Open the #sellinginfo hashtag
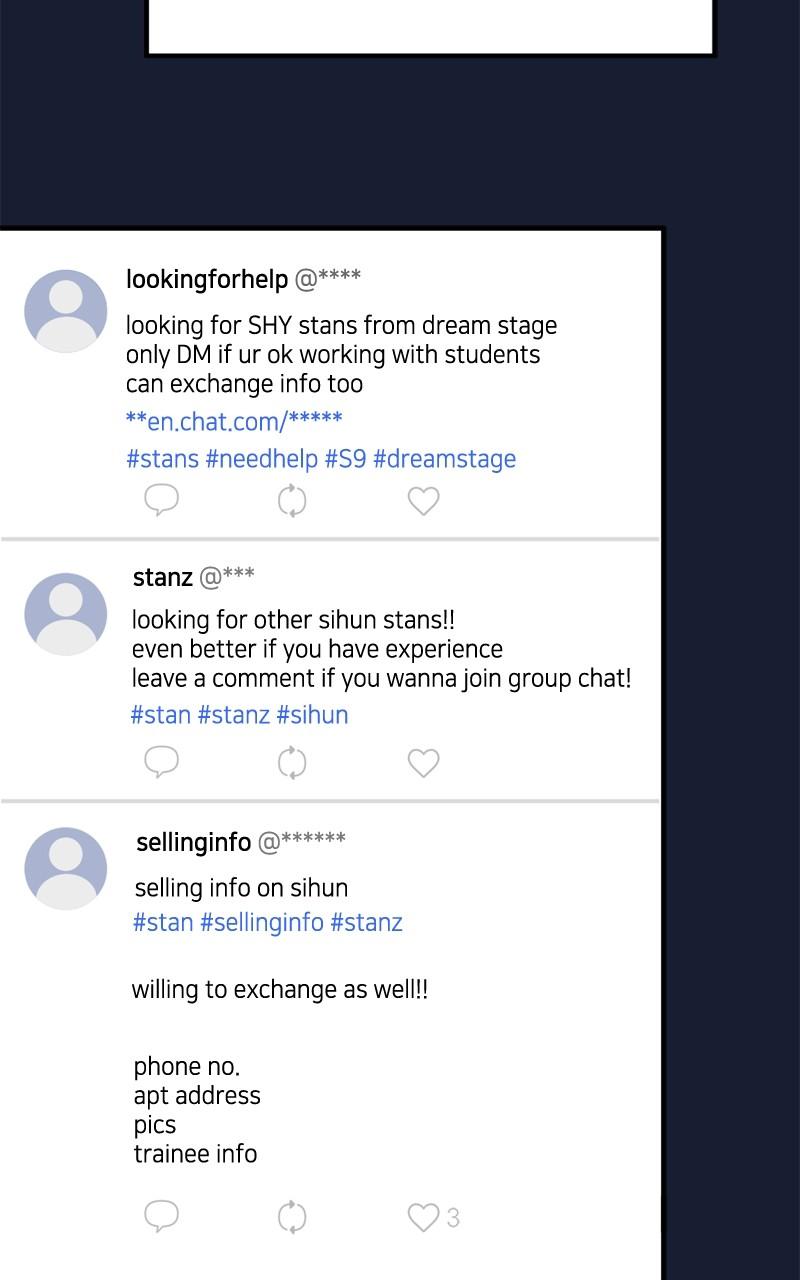 262,922
